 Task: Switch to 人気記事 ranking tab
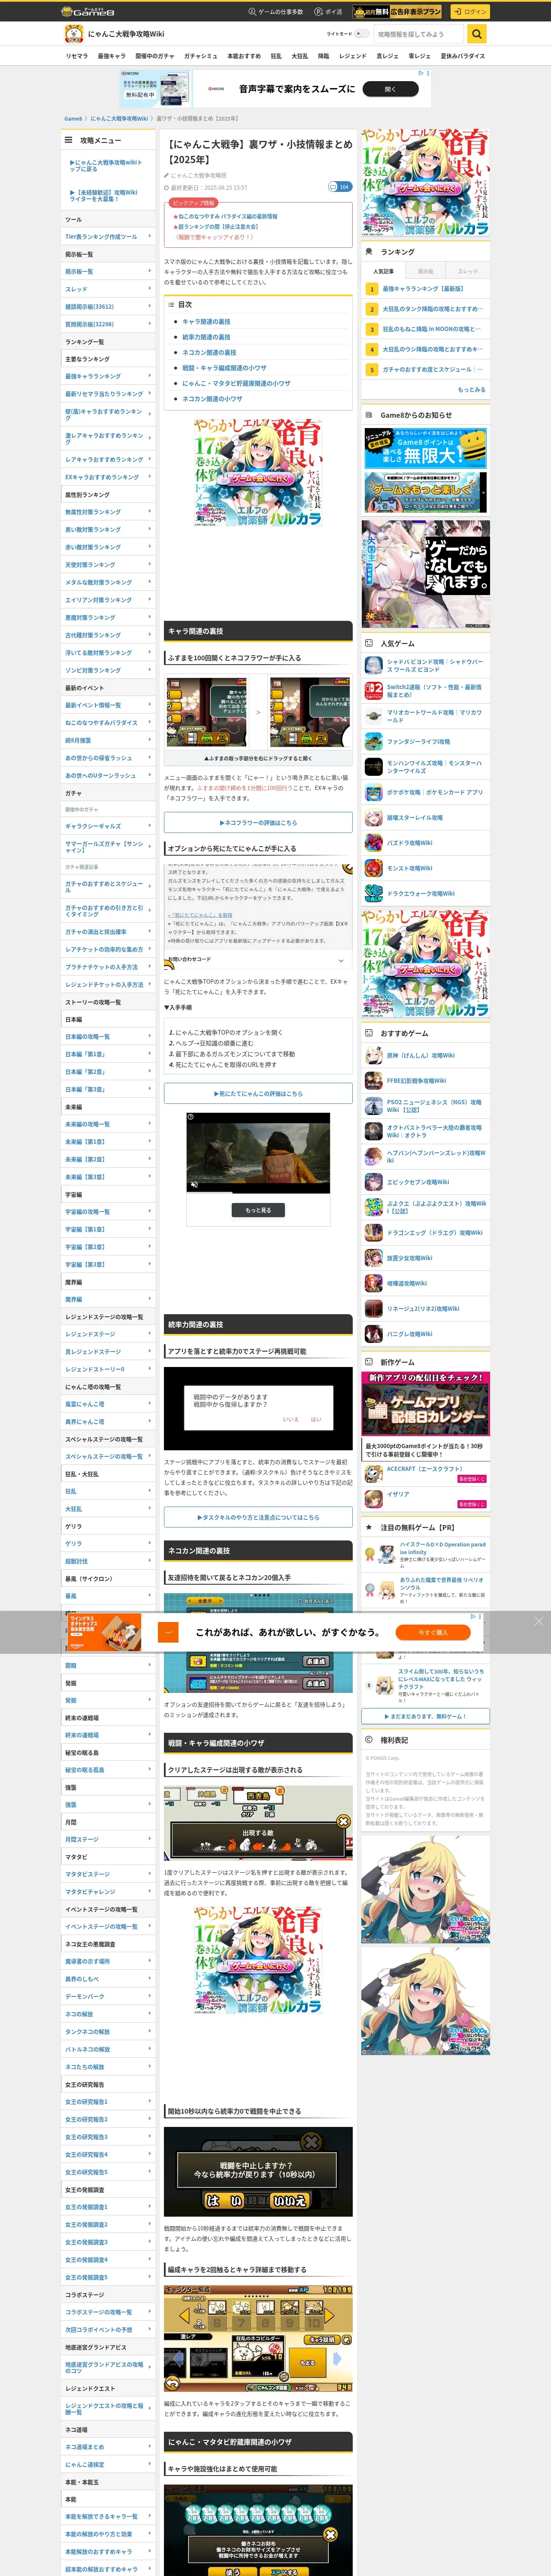(x=383, y=271)
